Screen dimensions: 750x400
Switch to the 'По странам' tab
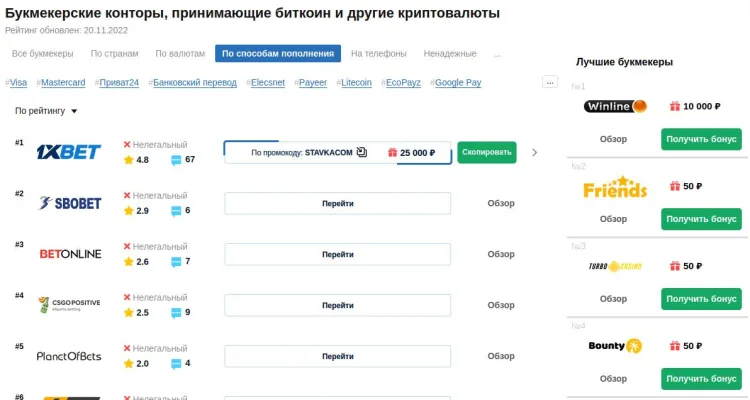[114, 54]
